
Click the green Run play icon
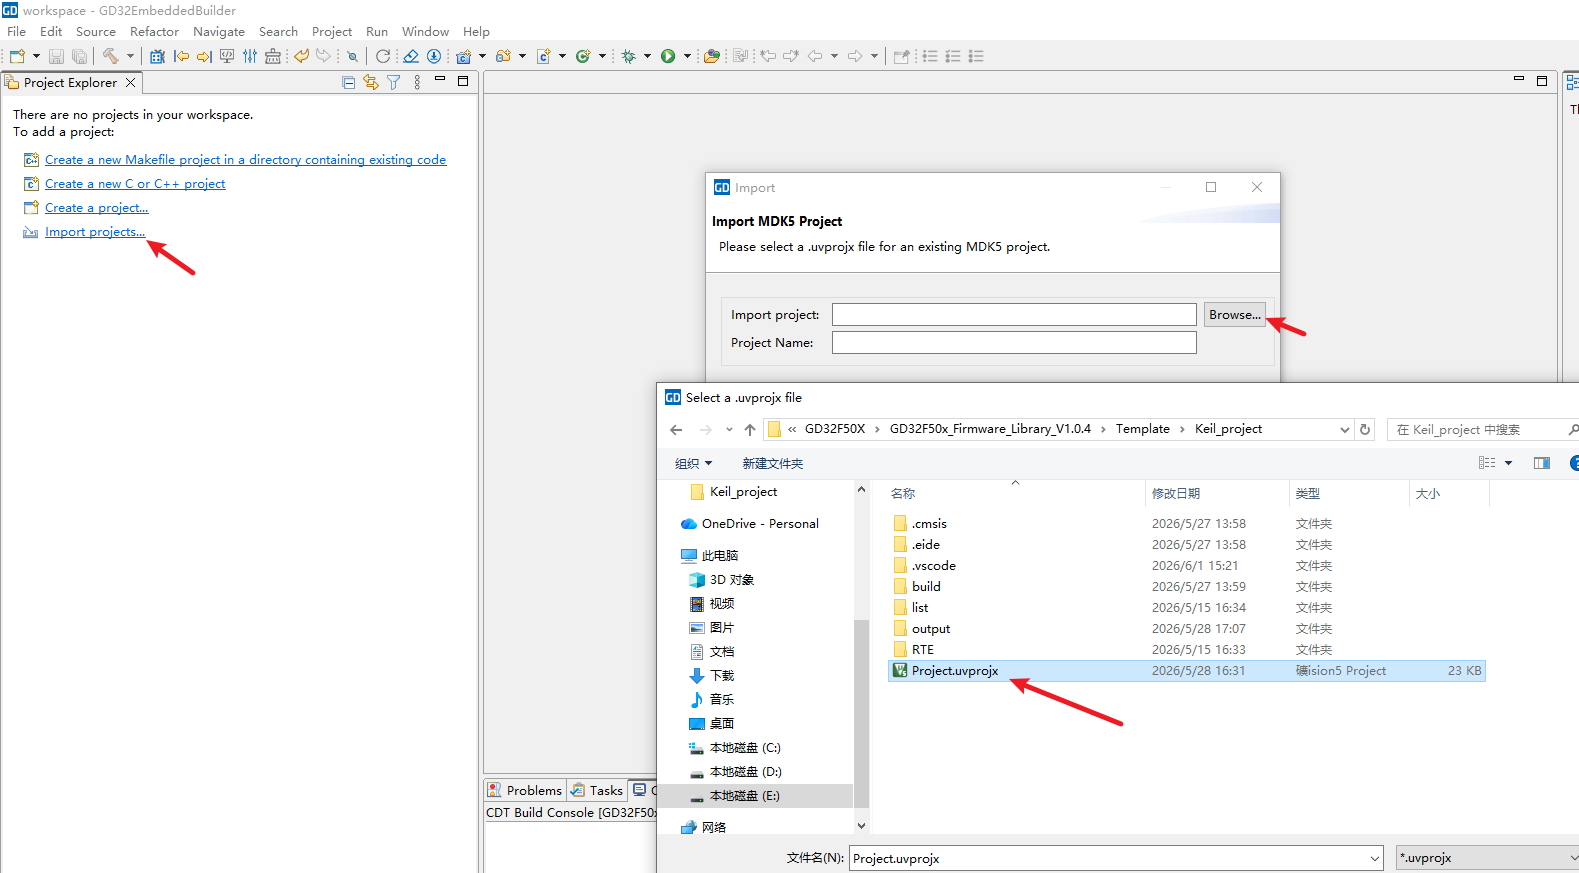668,56
